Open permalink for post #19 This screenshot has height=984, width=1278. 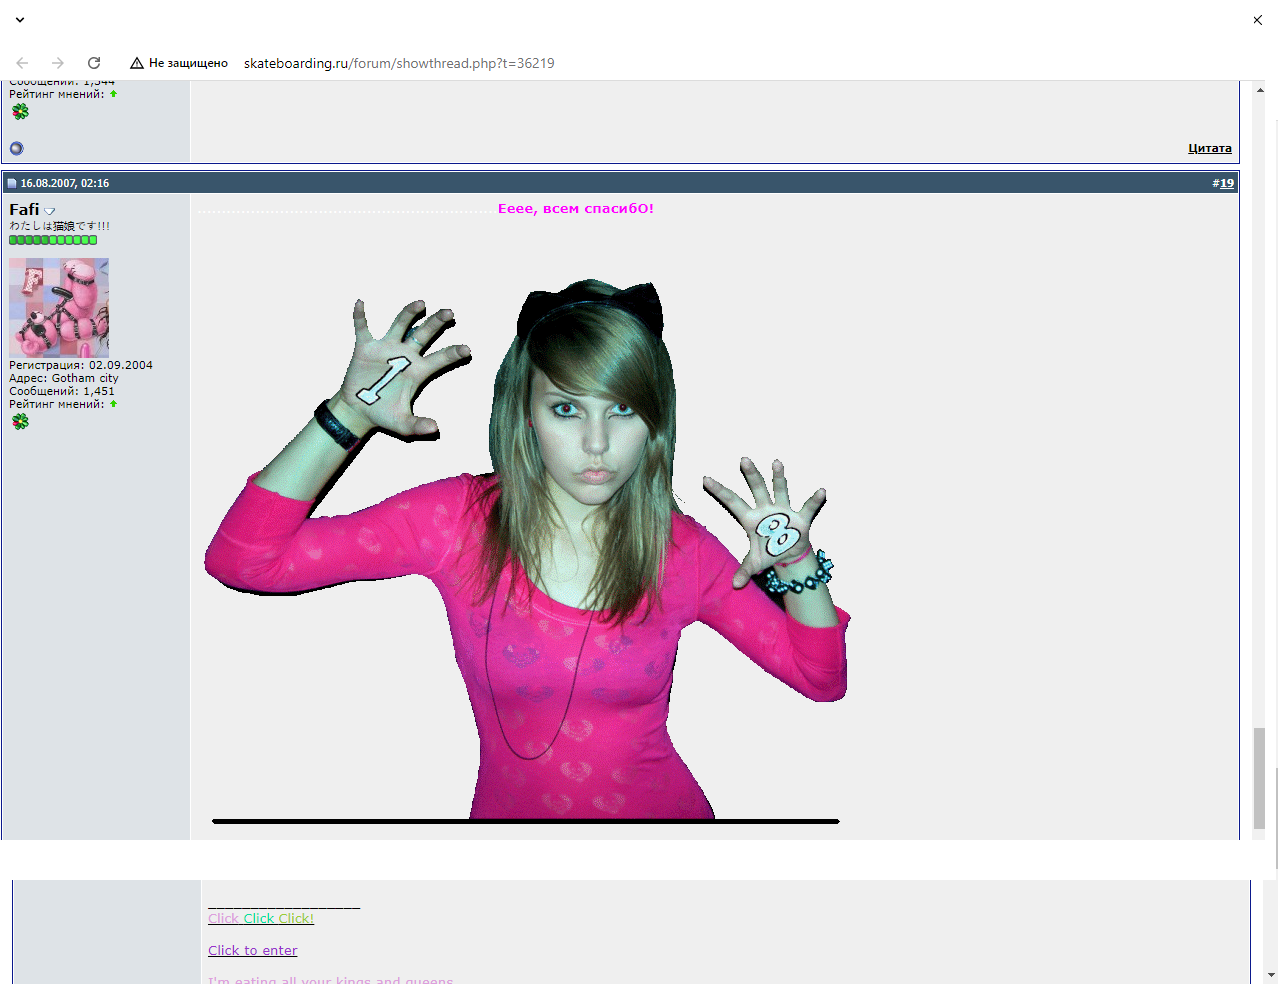click(x=1226, y=183)
